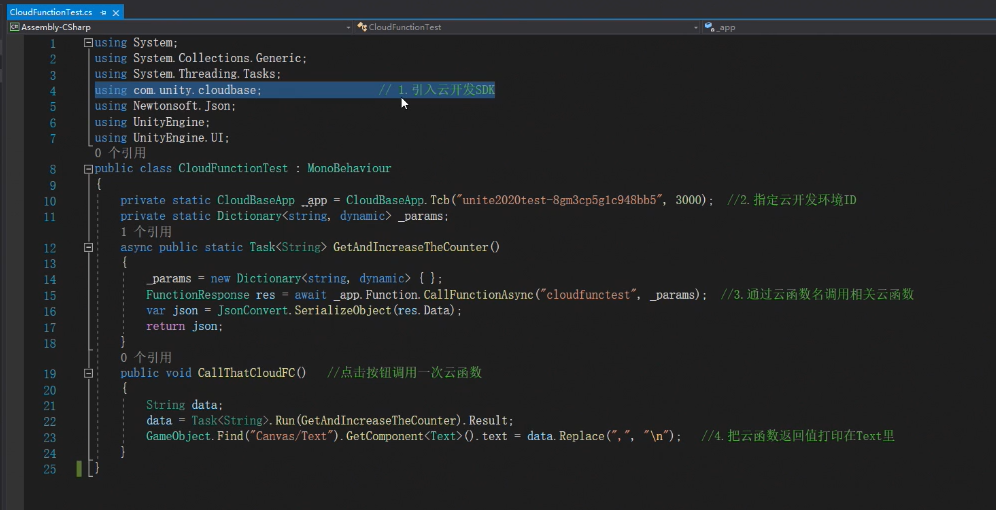996x510 pixels.
Task: Open the '0 个引用' code lens above the class declaration
Action: click(x=120, y=153)
